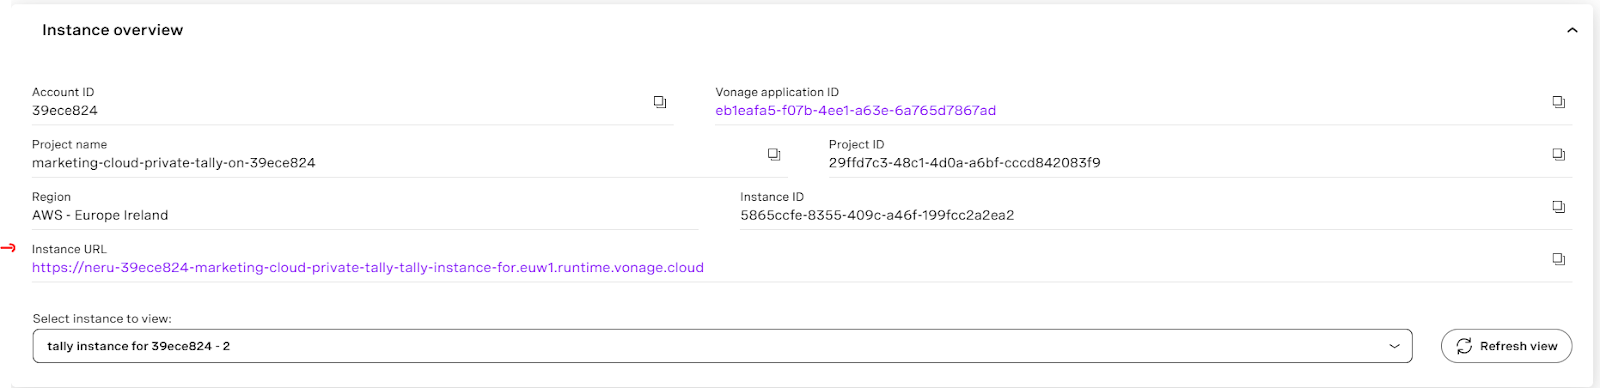The width and height of the screenshot is (1600, 388).
Task: Copy the Account ID value
Action: point(660,102)
